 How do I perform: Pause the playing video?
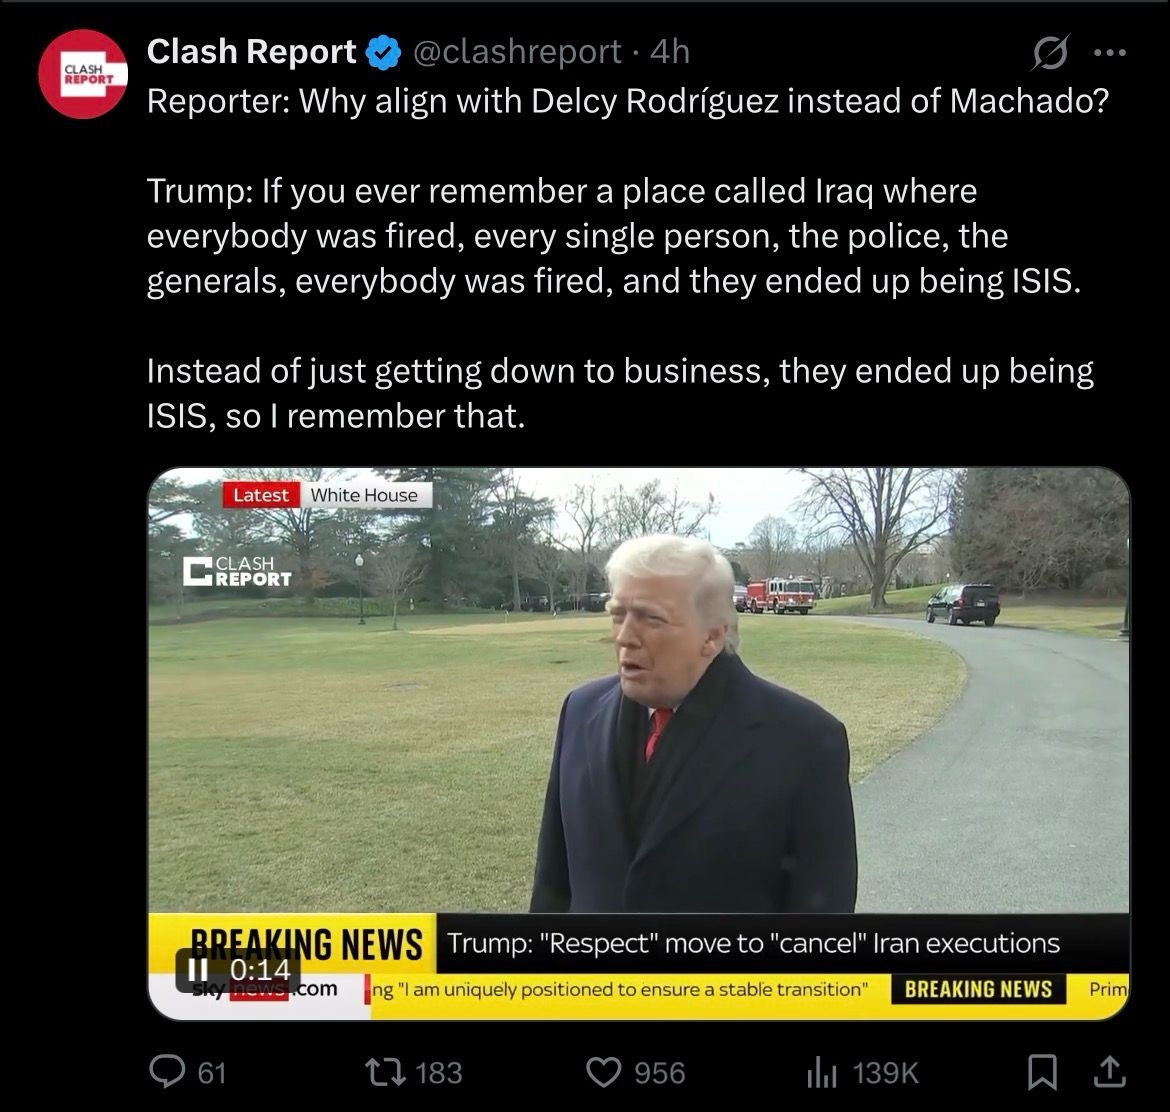click(198, 970)
